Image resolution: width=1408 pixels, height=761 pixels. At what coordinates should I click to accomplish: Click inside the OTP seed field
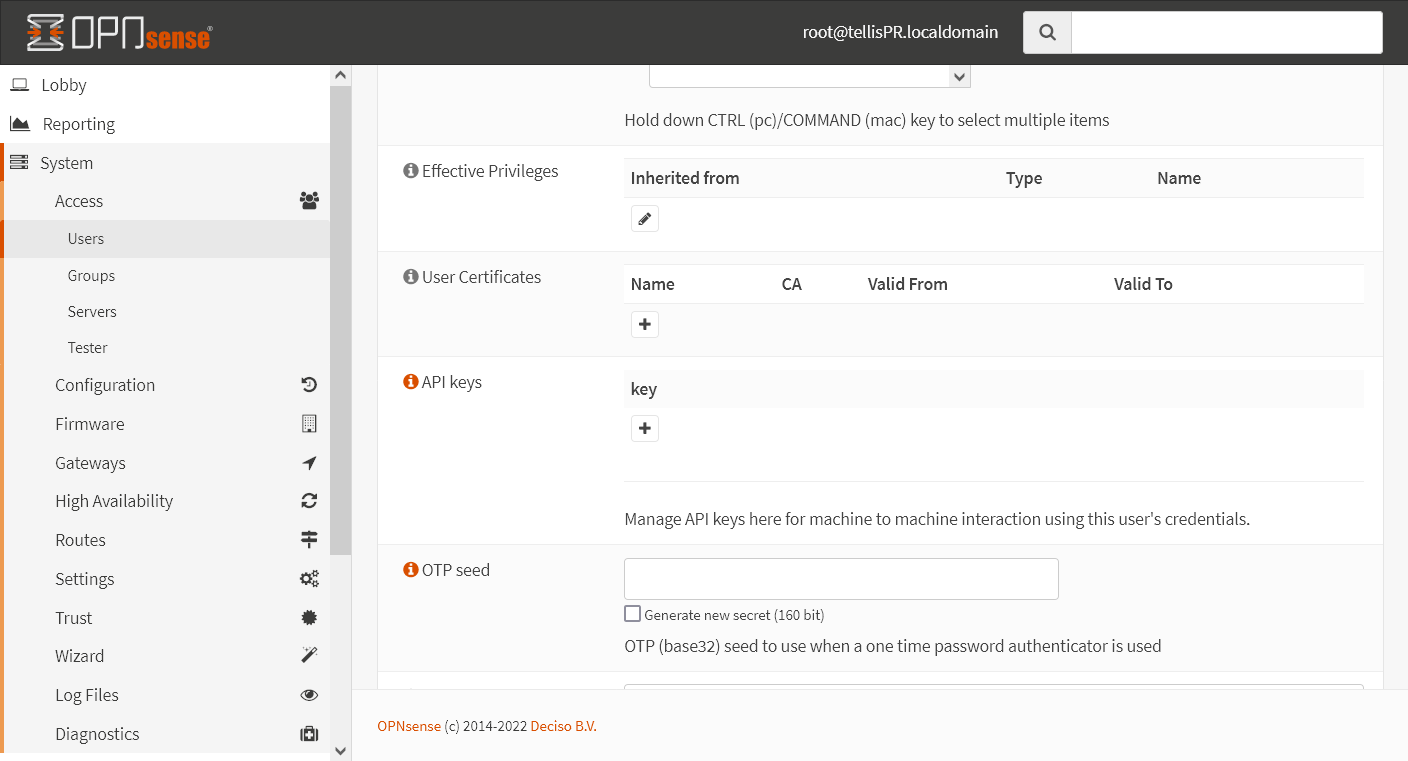pos(840,578)
